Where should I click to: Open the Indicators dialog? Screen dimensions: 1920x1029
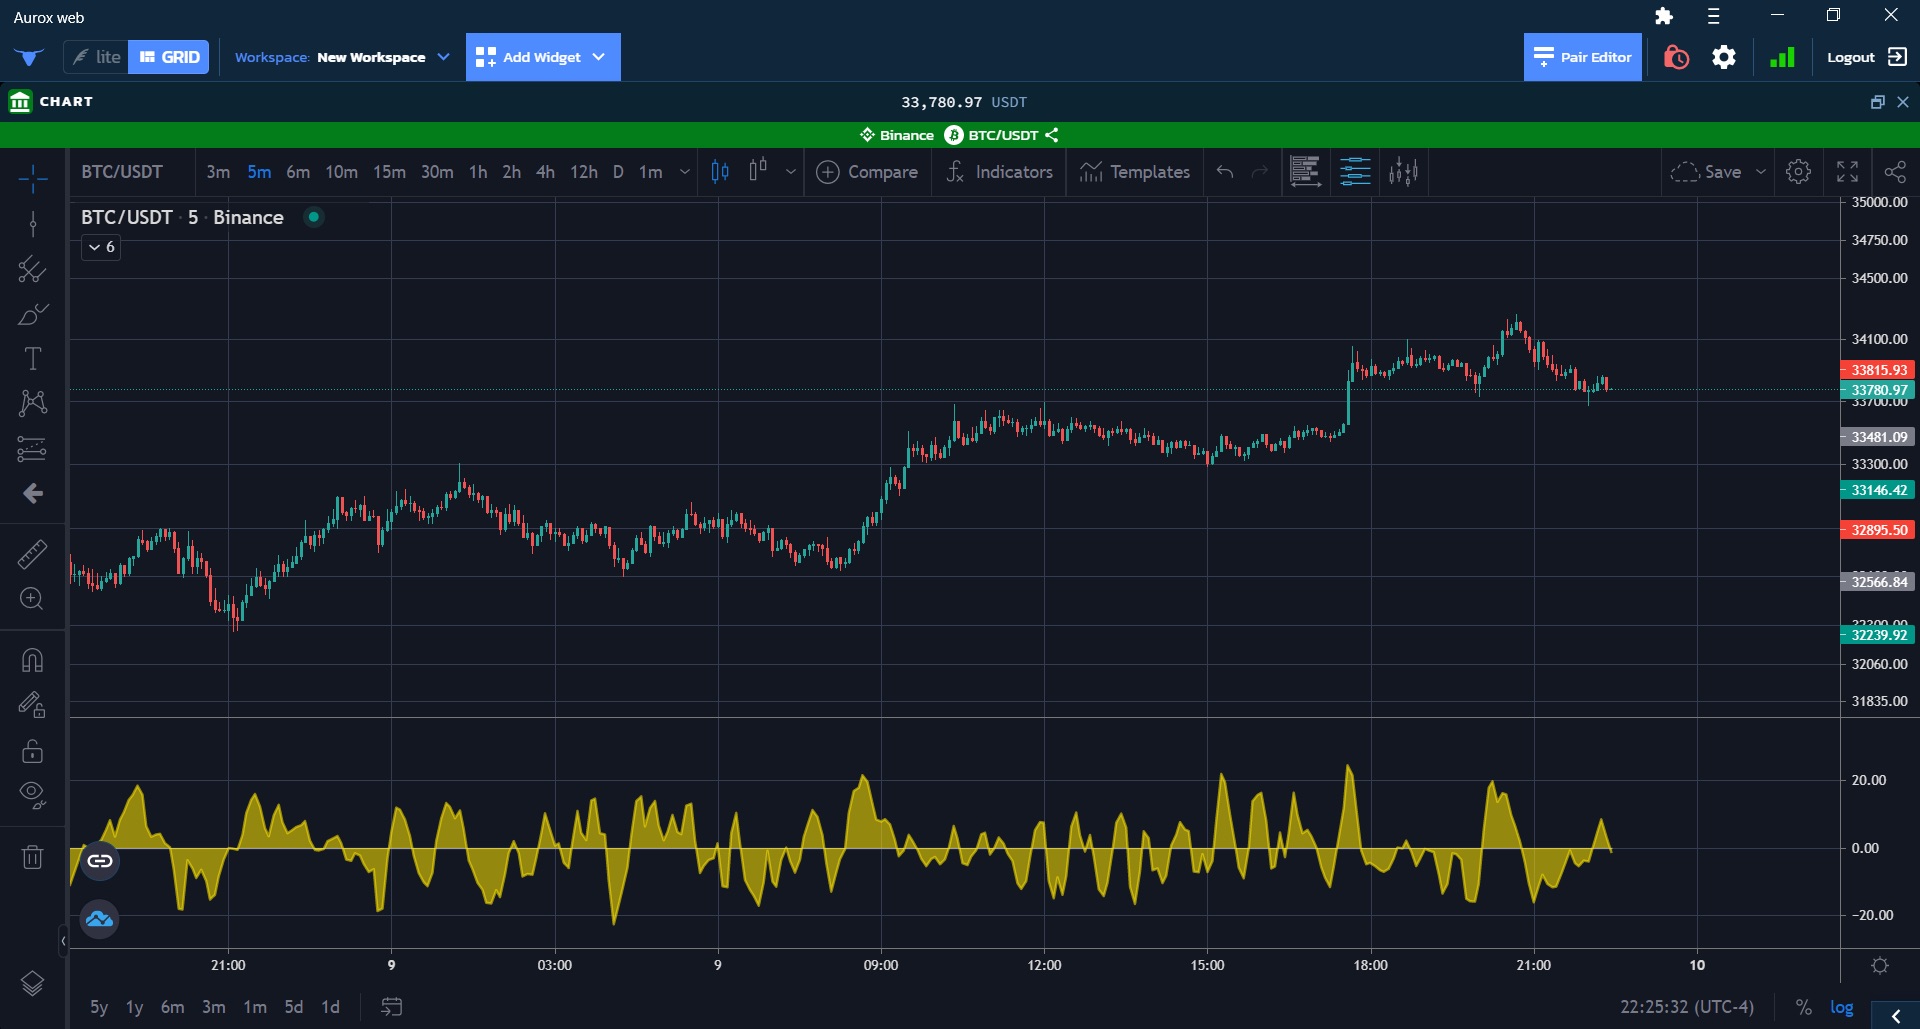click(x=1000, y=172)
